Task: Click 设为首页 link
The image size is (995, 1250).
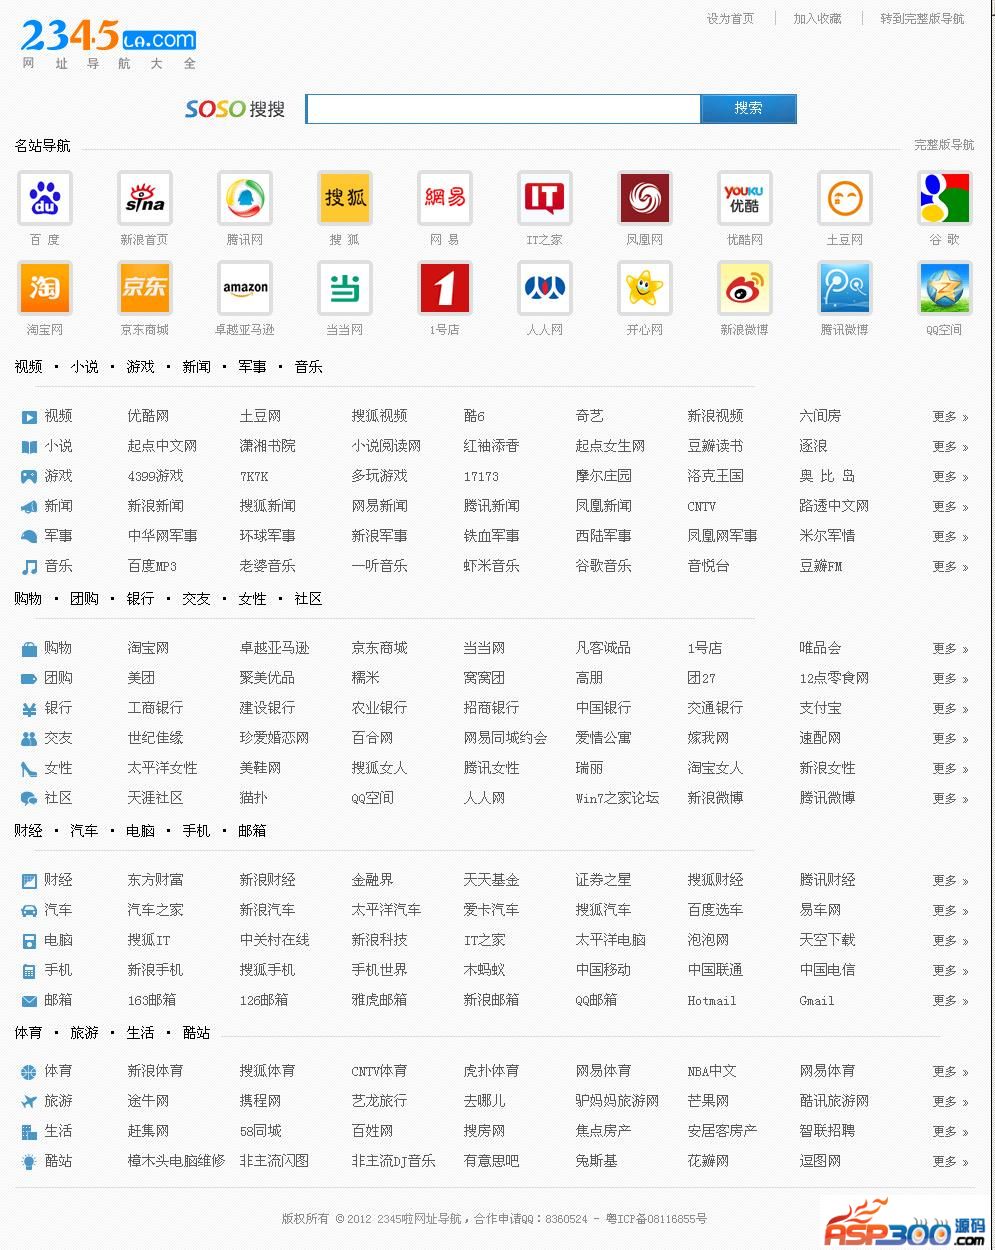Action: point(730,19)
